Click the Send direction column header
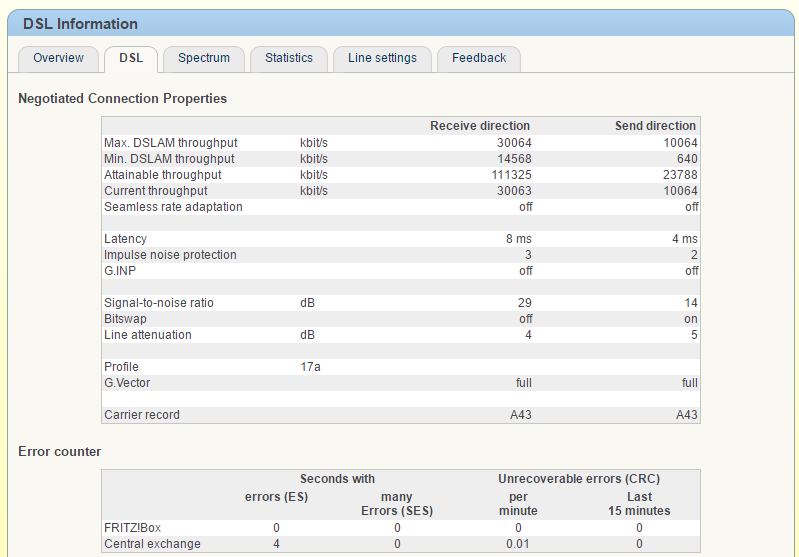Viewport: 799px width, 557px height. click(655, 126)
